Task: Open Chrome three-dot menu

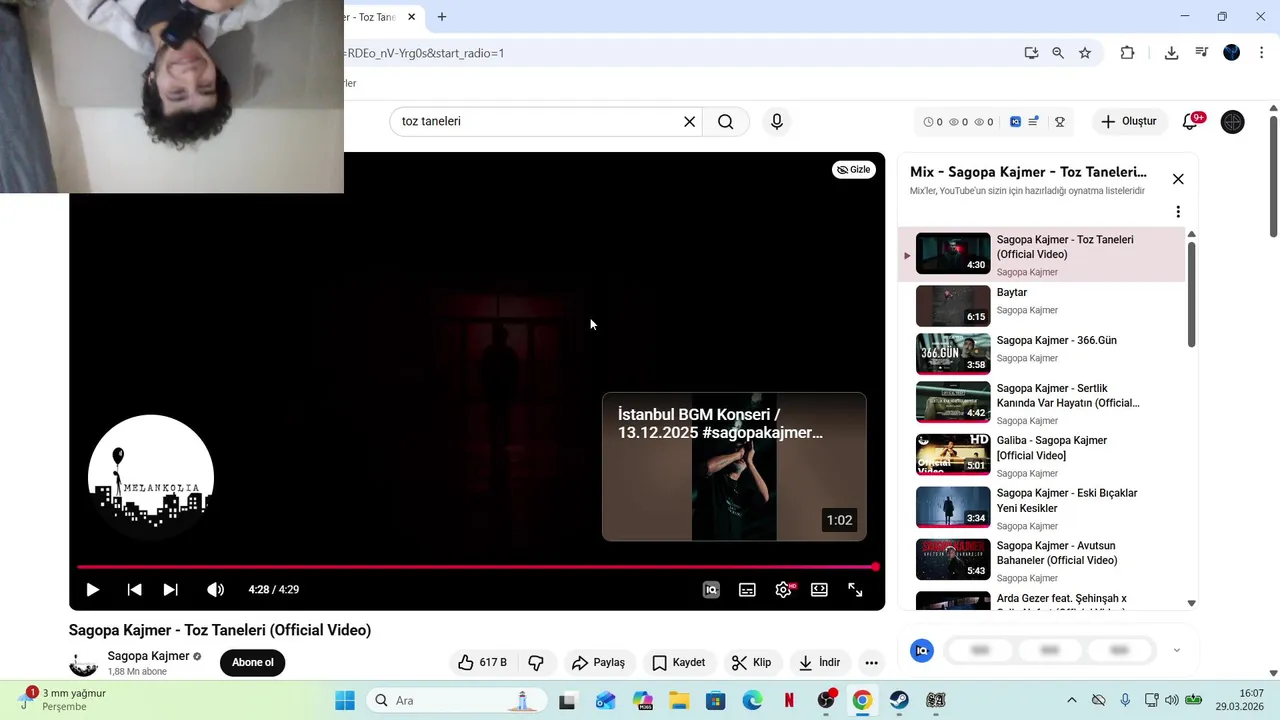Action: click(x=1260, y=53)
